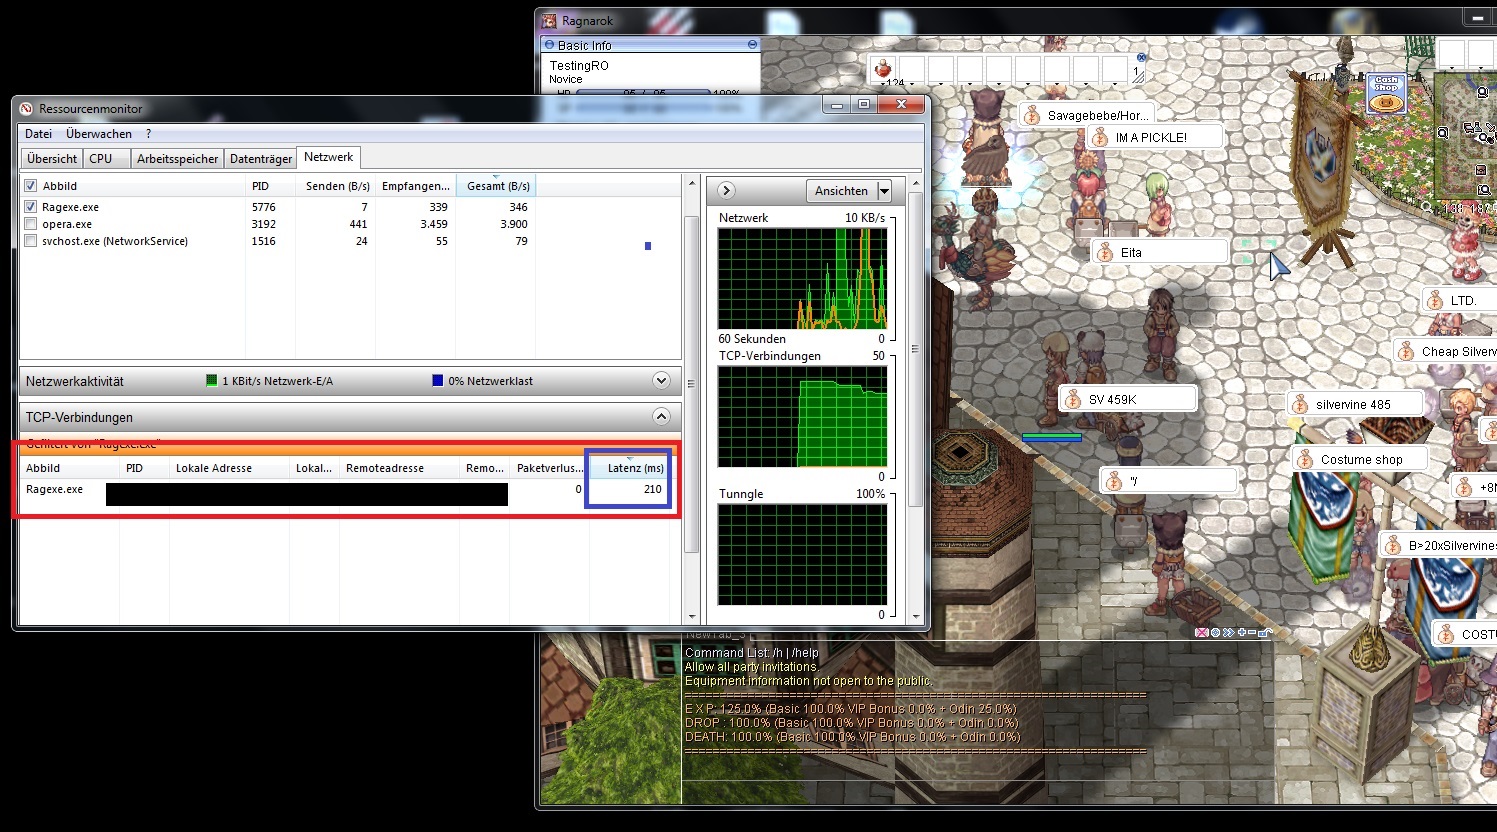Open the Datei menu in Ressourcenmonitor
This screenshot has height=832, width=1497.
point(38,134)
